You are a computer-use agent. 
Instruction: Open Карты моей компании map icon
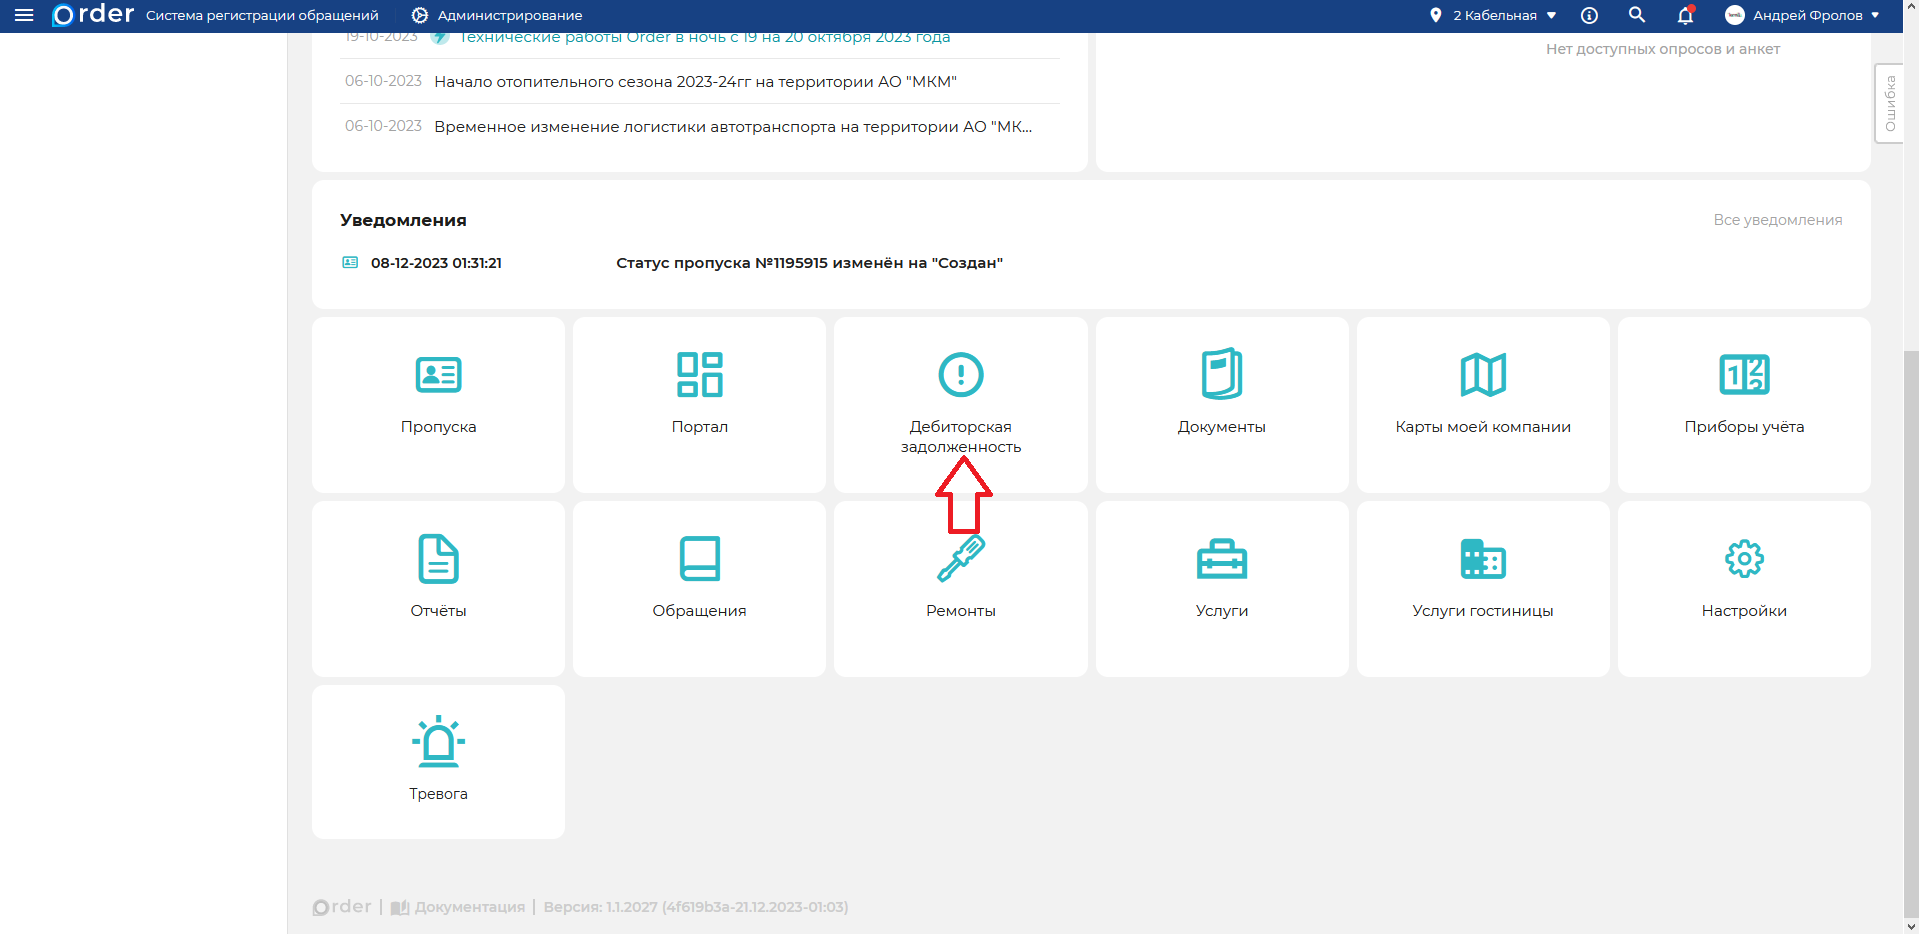click(1482, 375)
